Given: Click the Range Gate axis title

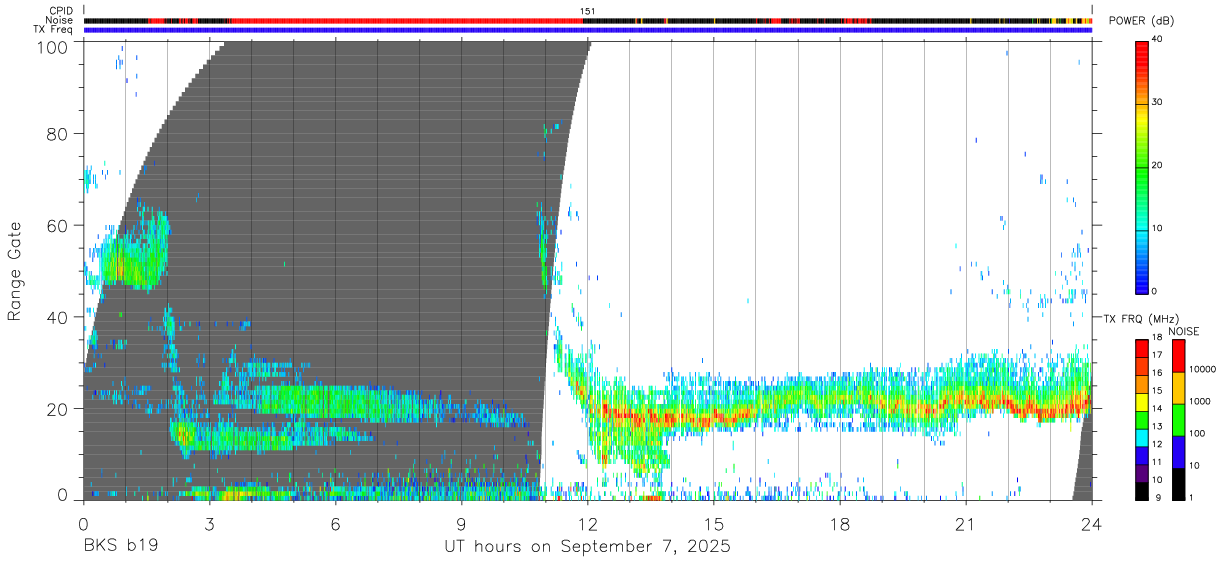Looking at the screenshot, I should [x=15, y=271].
